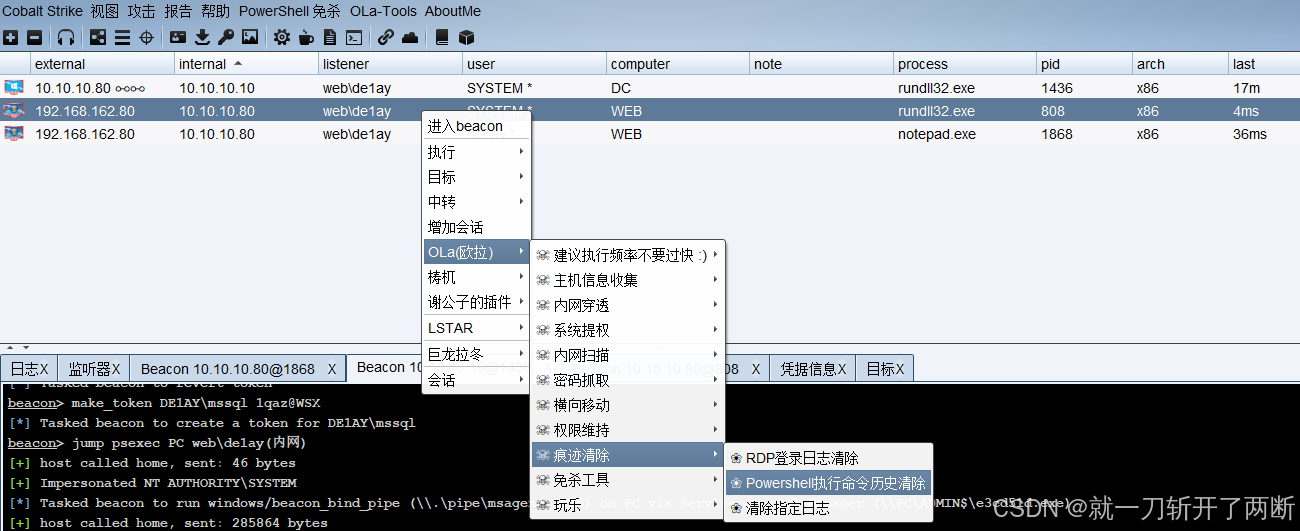1300x531 pixels.
Task: Click the Connect plus toolbar icon
Action: pyautogui.click(x=10, y=37)
